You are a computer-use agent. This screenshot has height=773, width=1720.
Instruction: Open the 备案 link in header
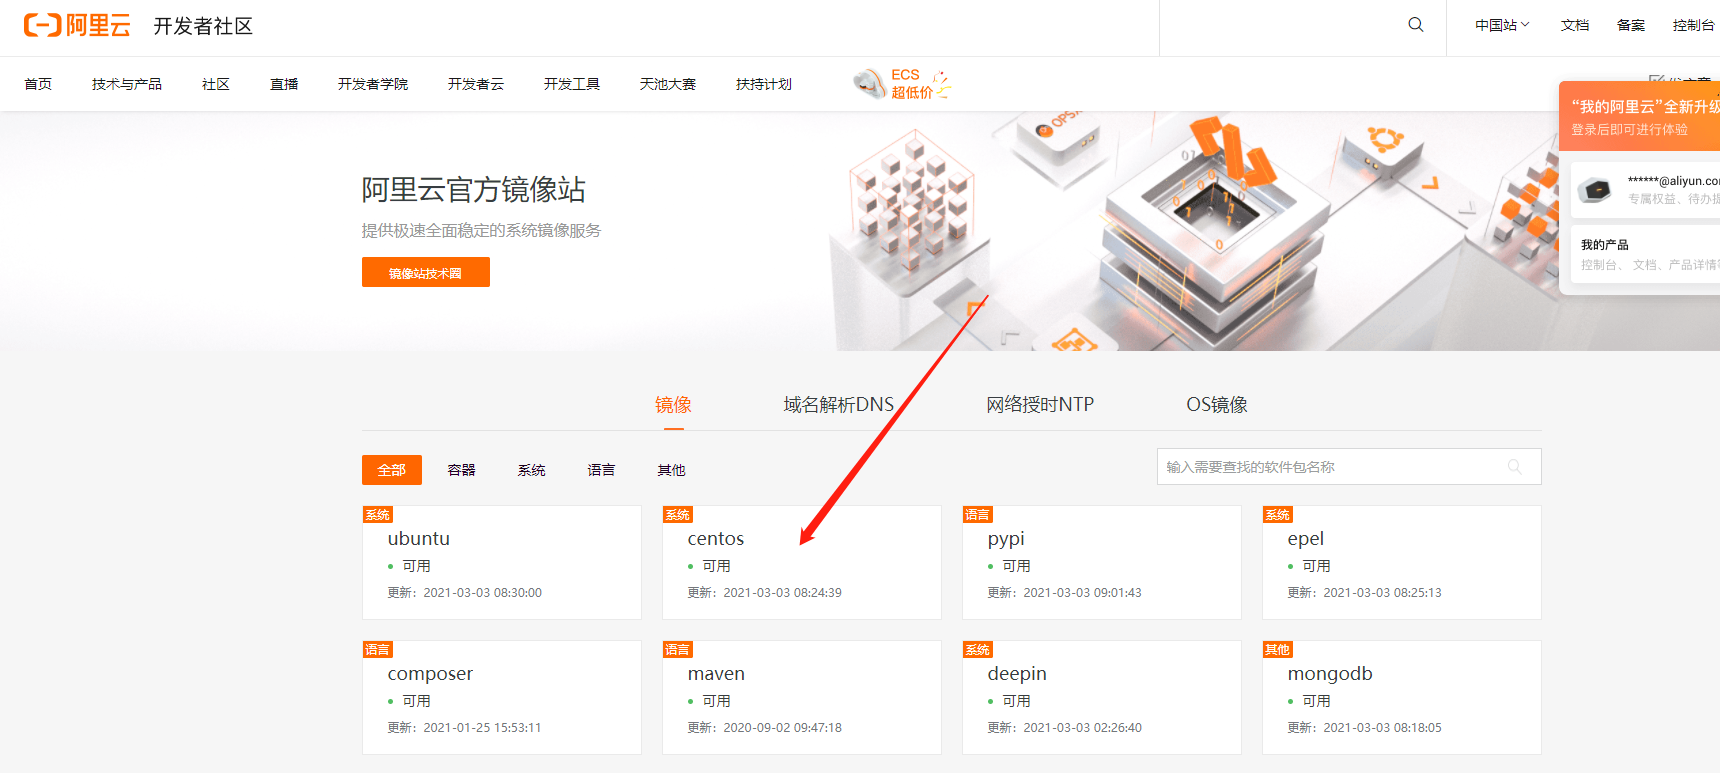point(1631,25)
